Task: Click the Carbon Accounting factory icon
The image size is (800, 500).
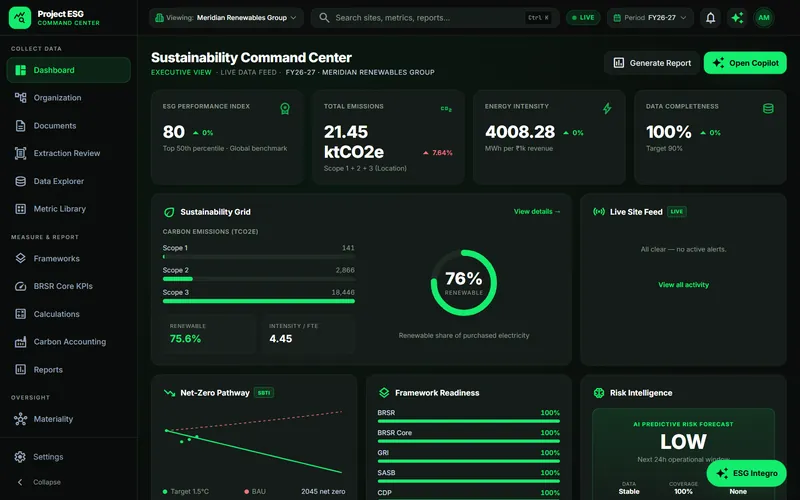Action: (20, 342)
